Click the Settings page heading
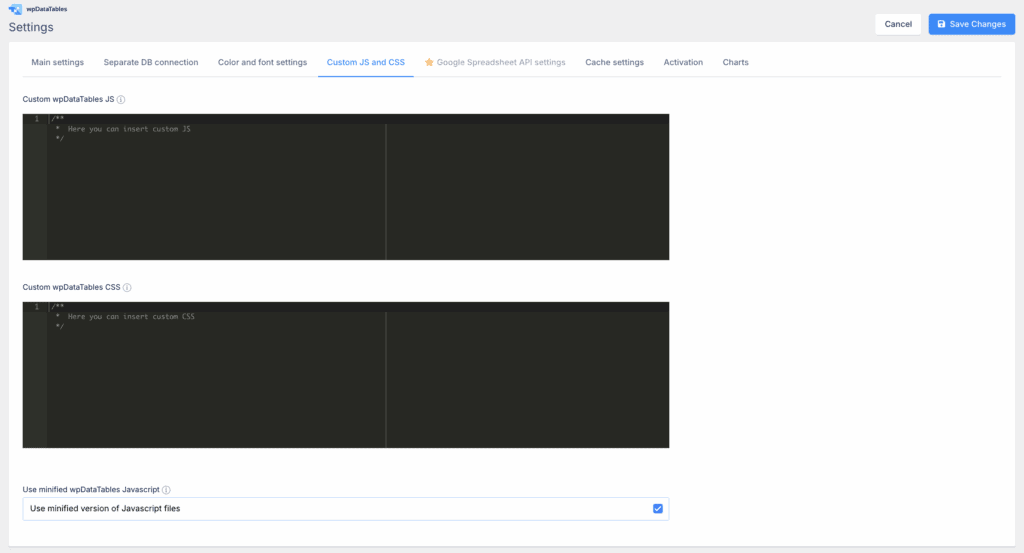Screen dimensions: 1024x553 click(x=31, y=27)
